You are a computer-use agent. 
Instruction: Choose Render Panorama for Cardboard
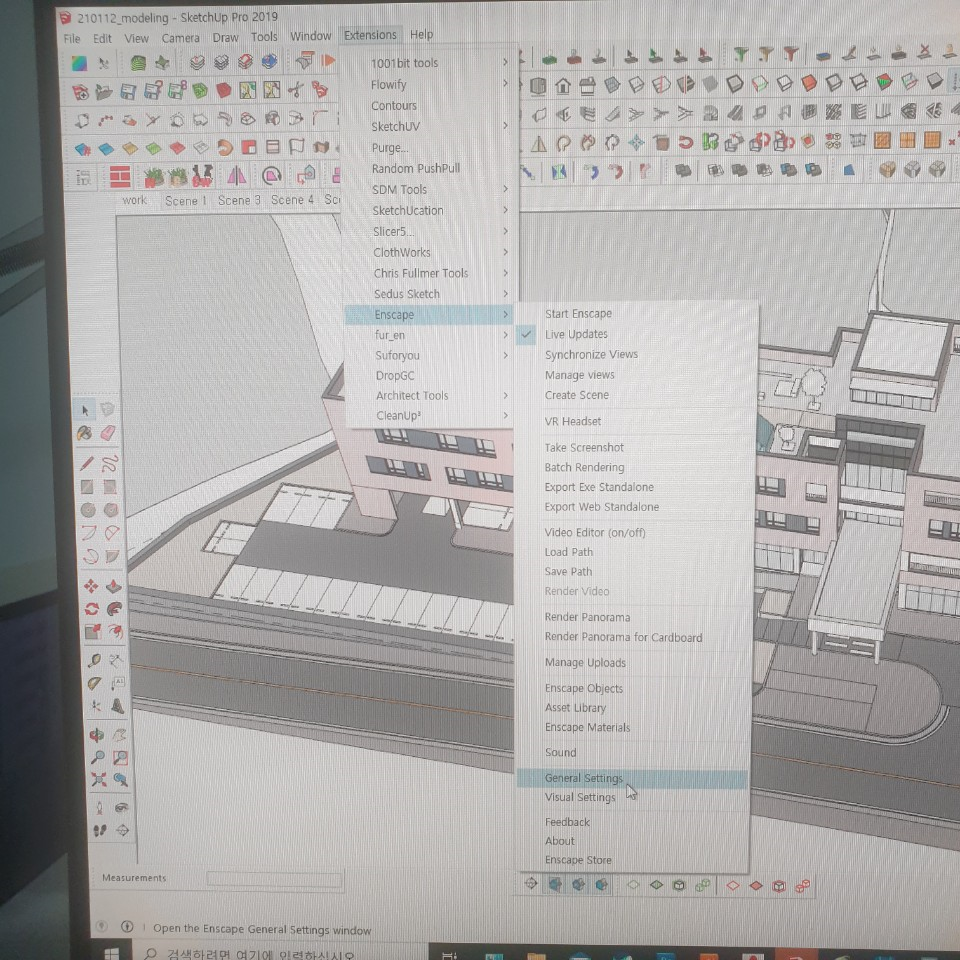623,637
